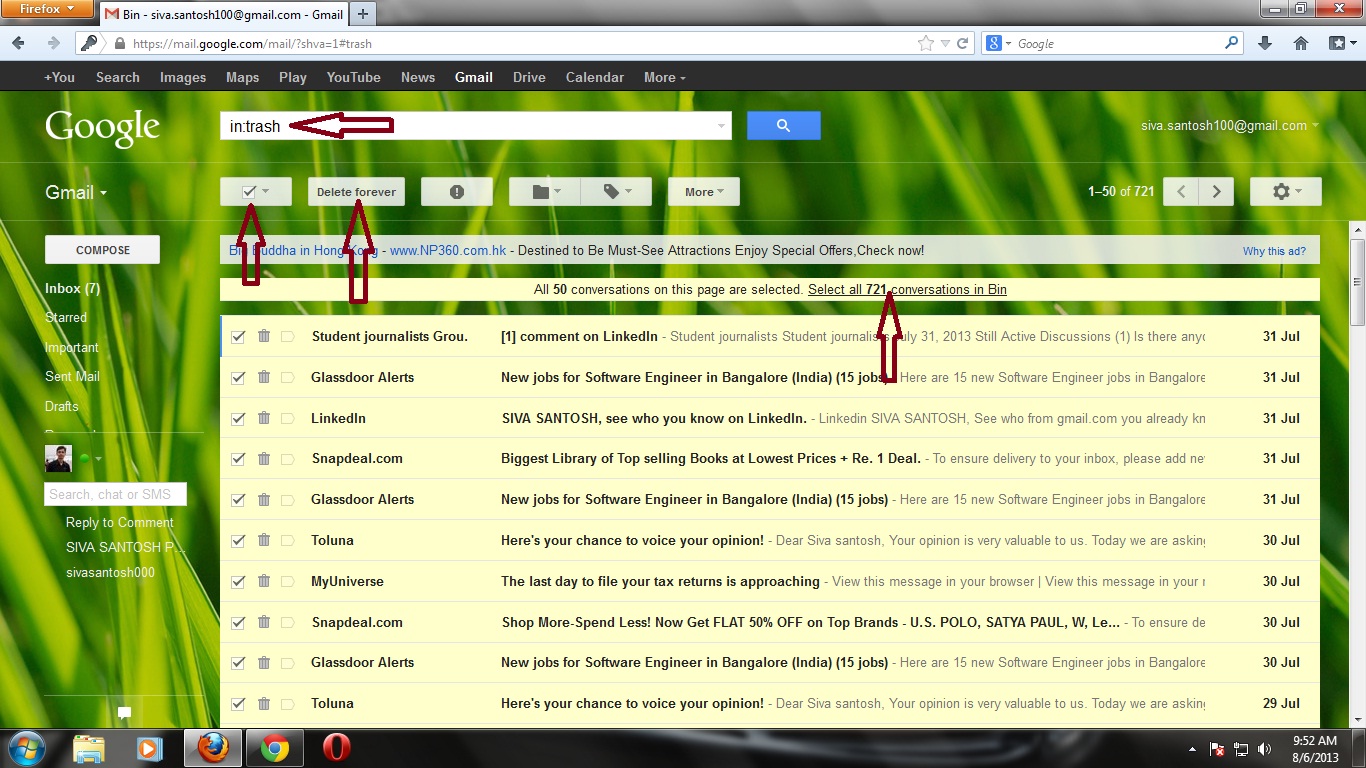Click the blue search magnifier button
The image size is (1366, 768).
pyautogui.click(x=783, y=126)
